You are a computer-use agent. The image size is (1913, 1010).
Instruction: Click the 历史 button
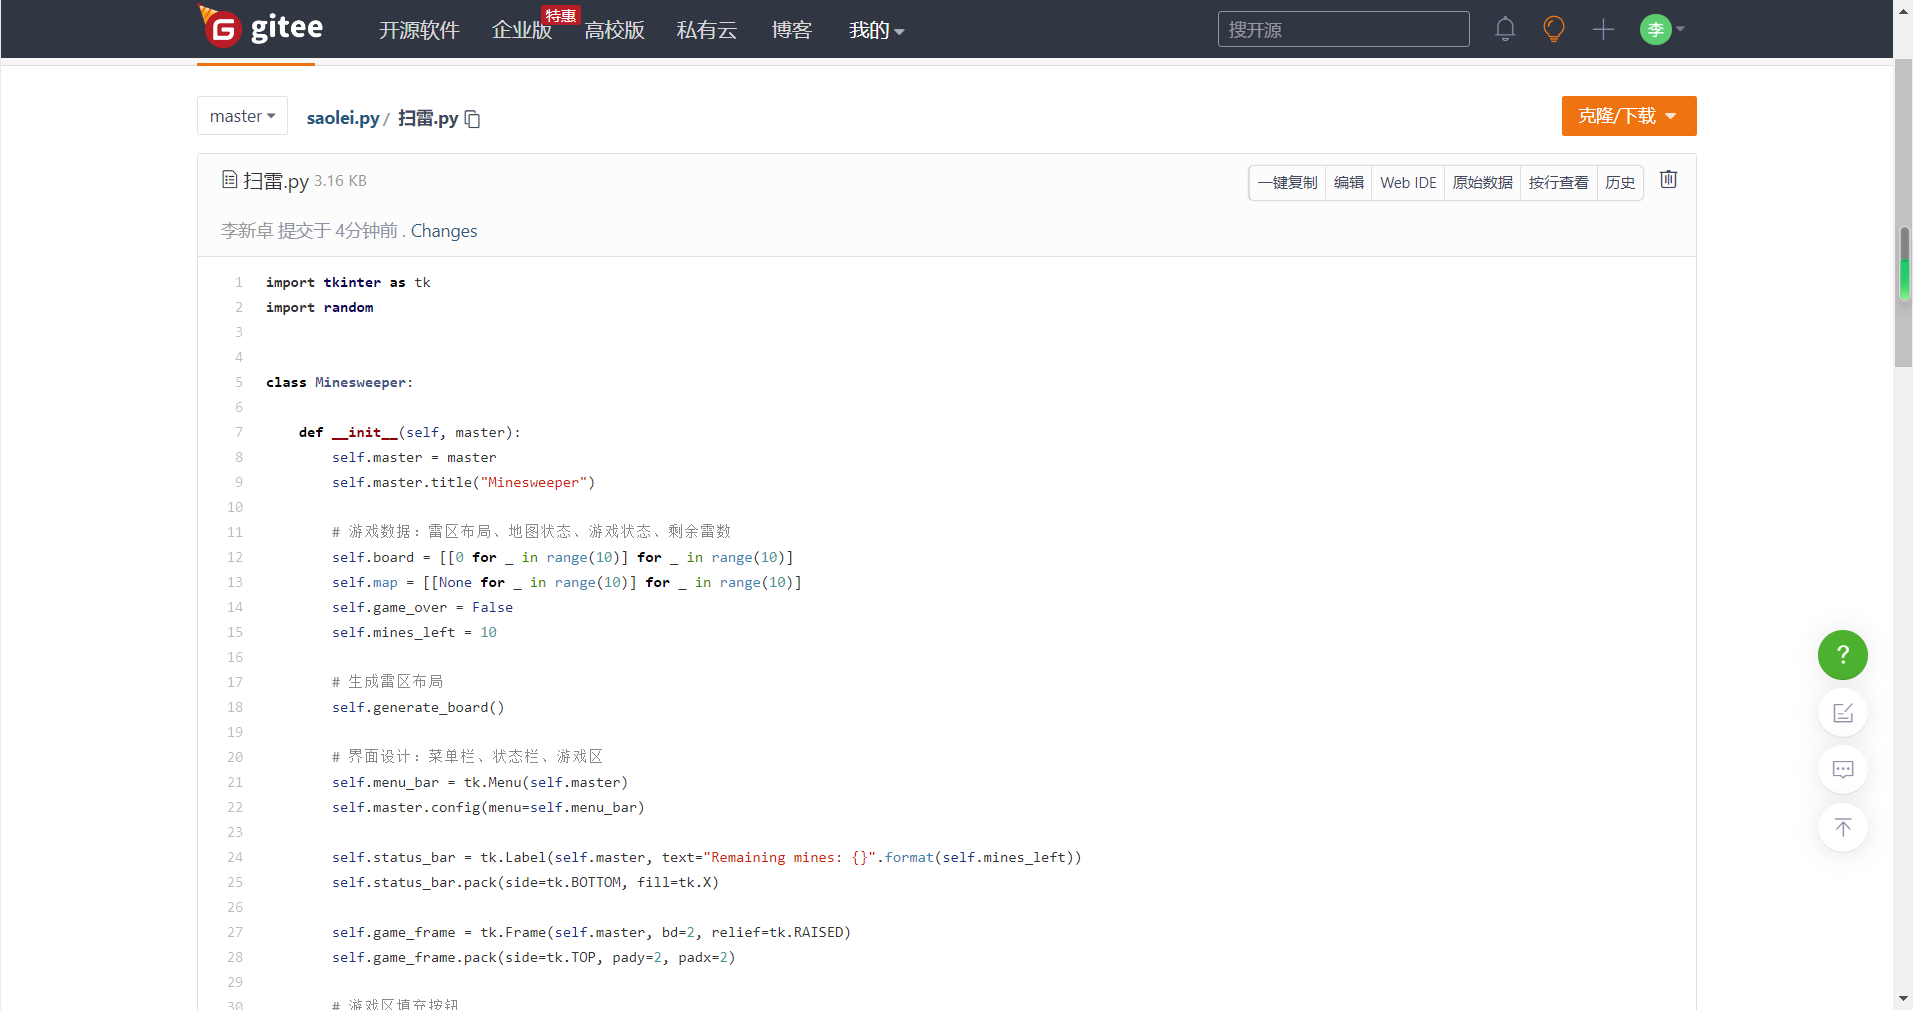pyautogui.click(x=1620, y=183)
